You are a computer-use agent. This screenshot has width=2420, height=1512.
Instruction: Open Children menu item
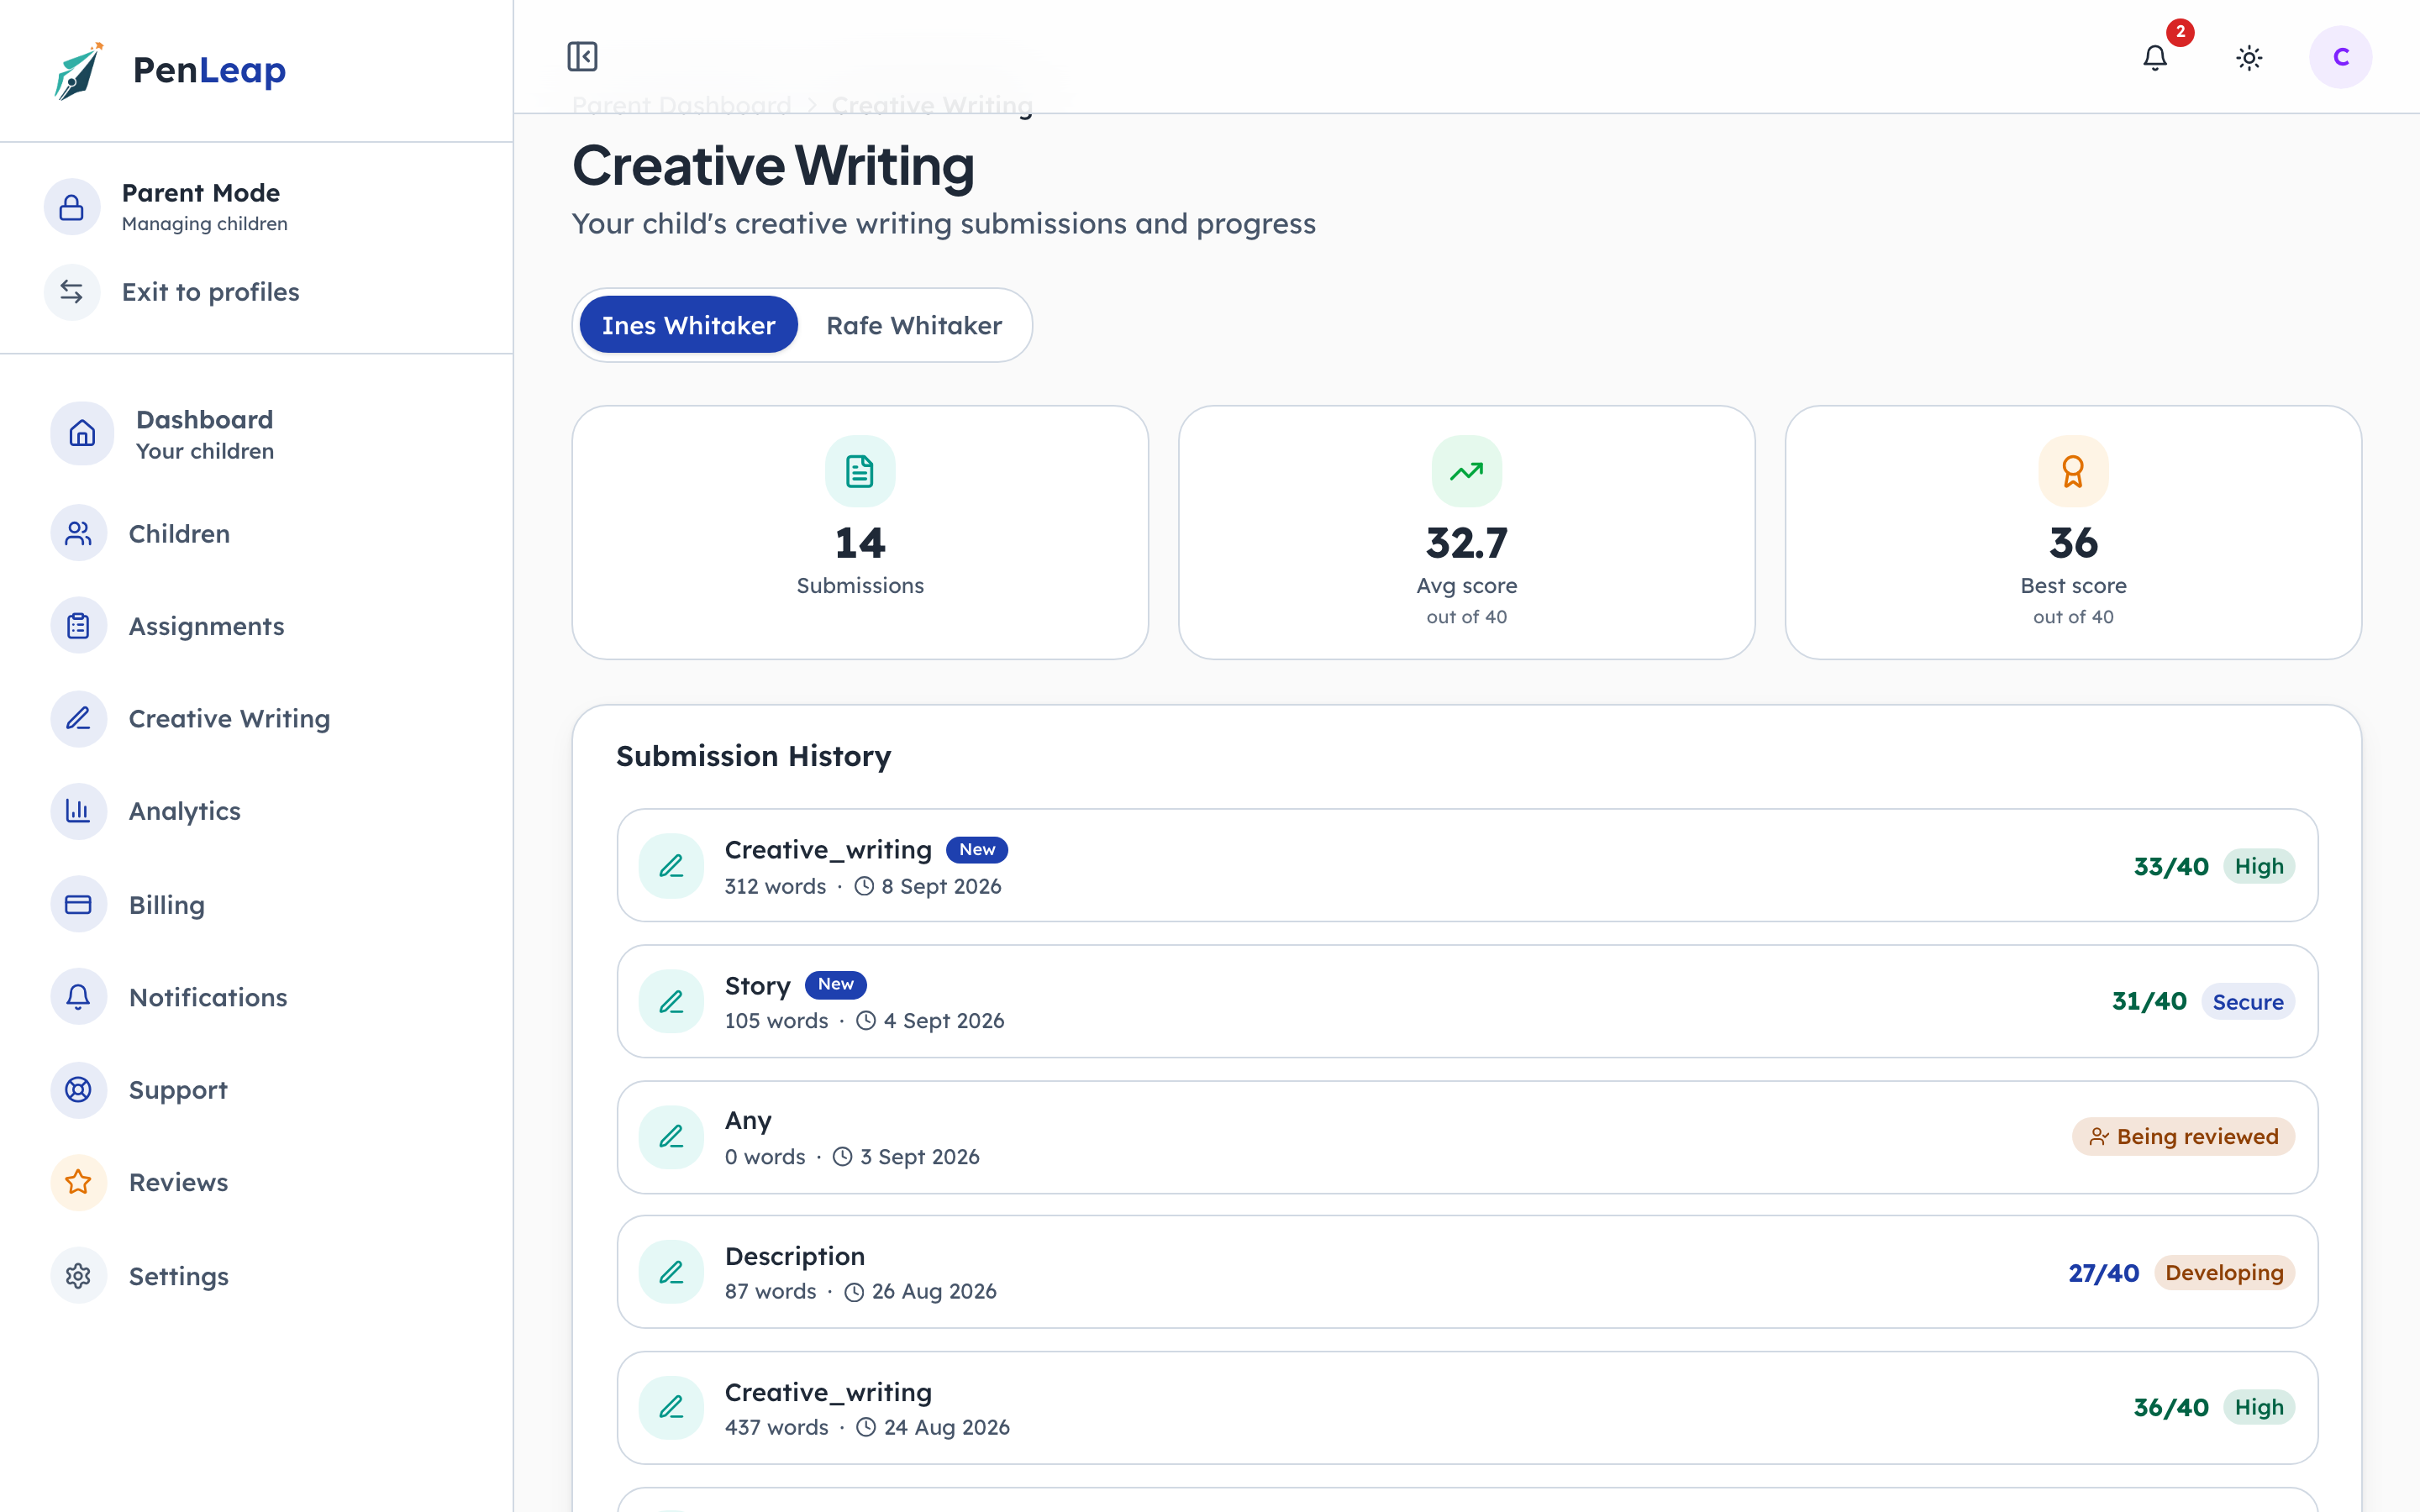pyautogui.click(x=257, y=533)
